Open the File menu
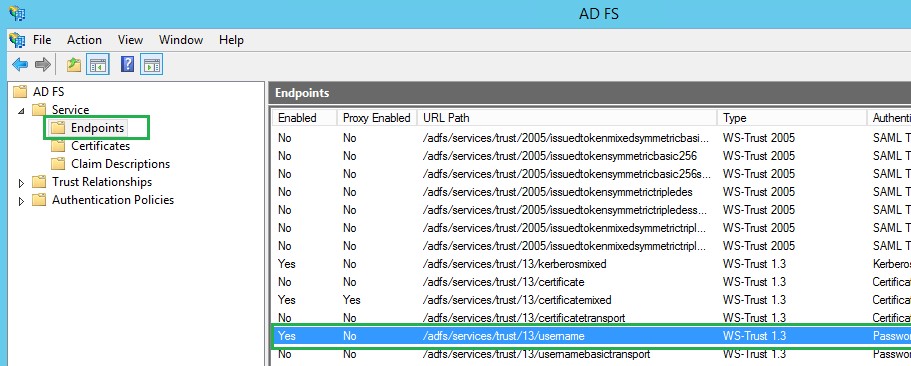 [42, 40]
